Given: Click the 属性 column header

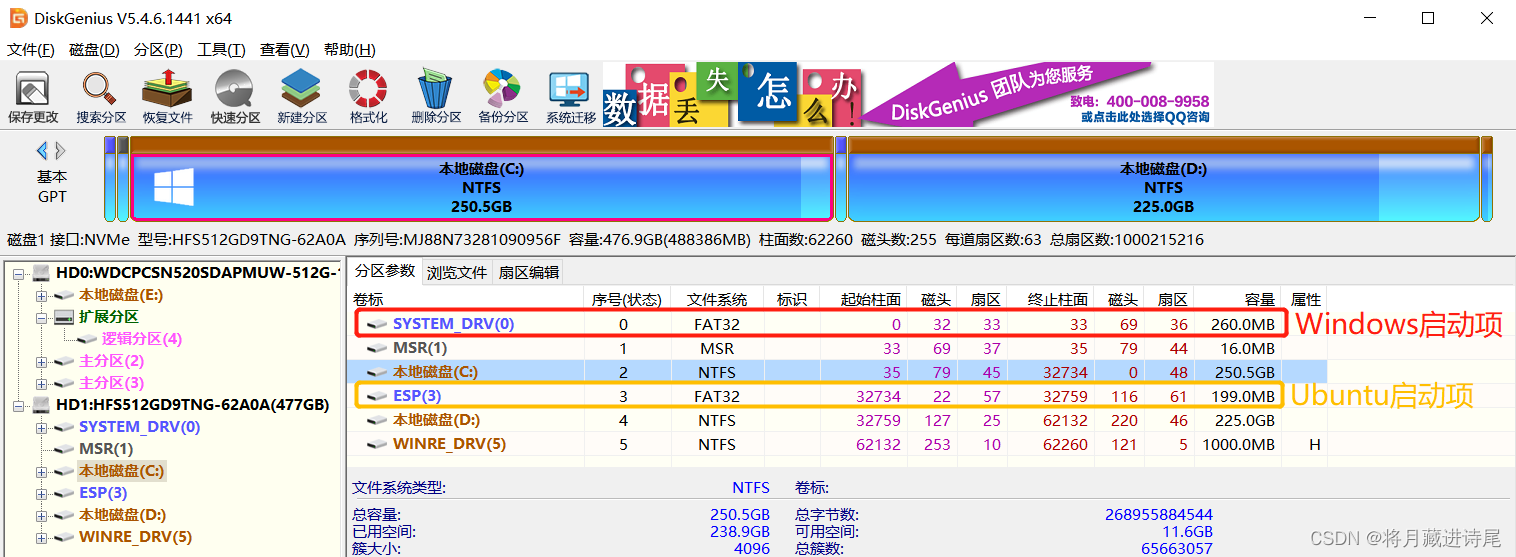Looking at the screenshot, I should tap(1305, 299).
